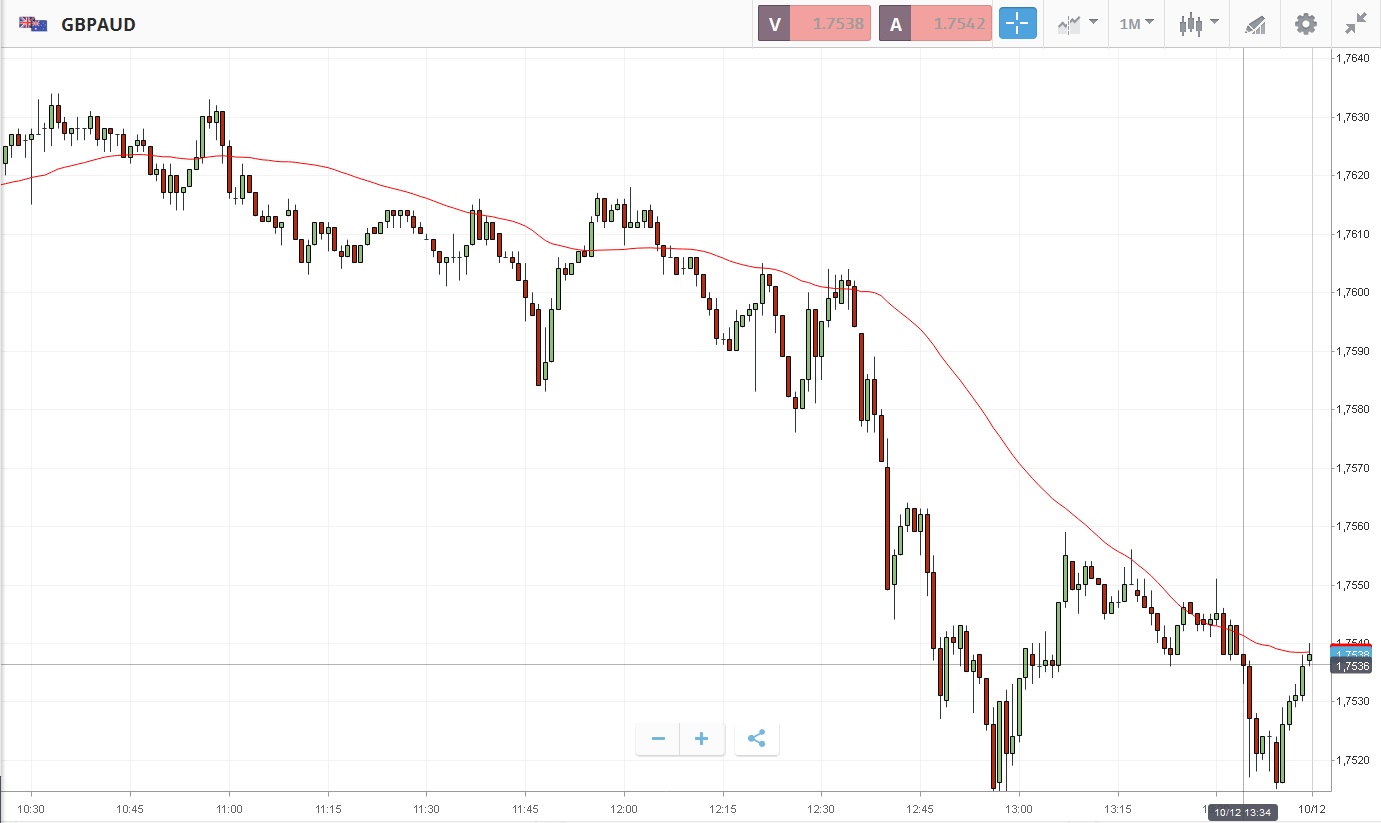The image size is (1381, 823).
Task: Click the buy (A) price 1.7542 button
Action: click(935, 24)
